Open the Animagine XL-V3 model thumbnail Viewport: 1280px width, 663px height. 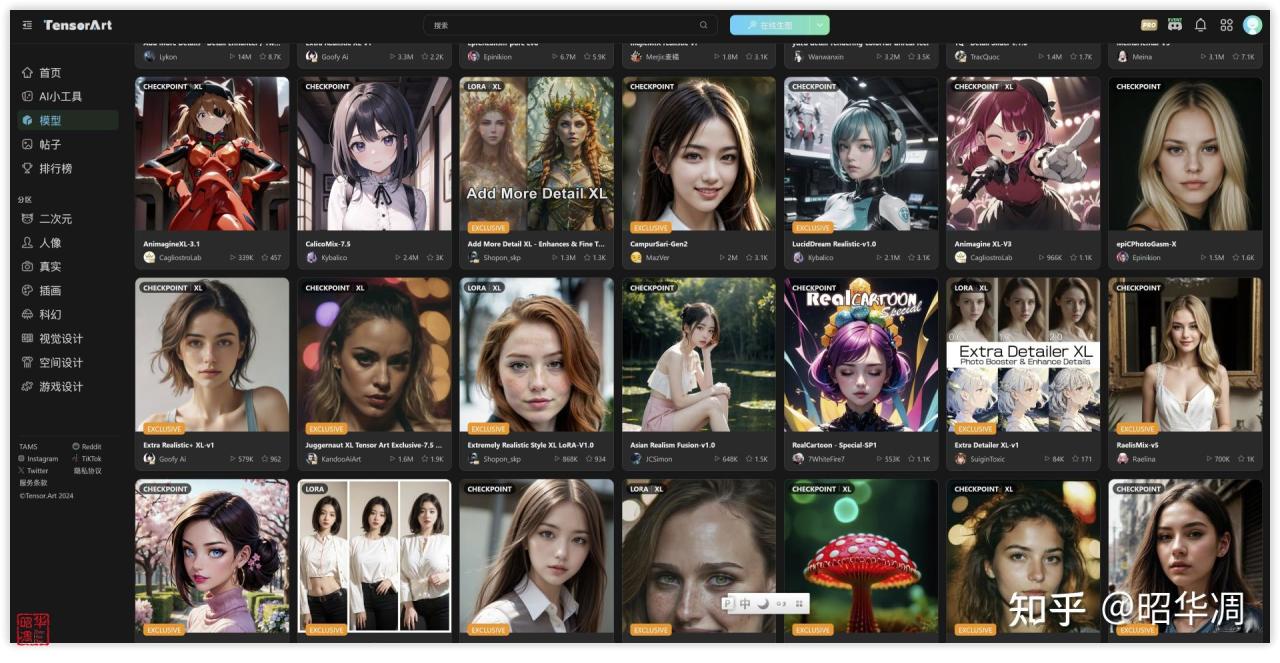(x=1023, y=154)
